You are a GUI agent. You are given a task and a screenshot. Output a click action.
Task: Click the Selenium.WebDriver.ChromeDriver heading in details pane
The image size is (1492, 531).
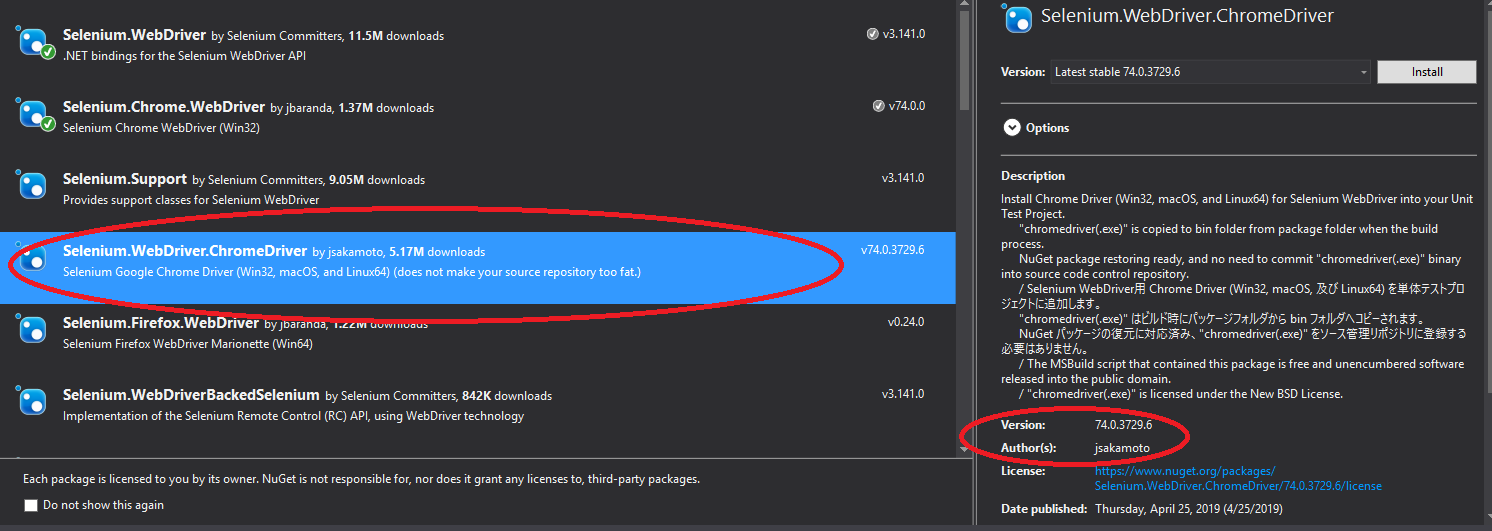point(1187,16)
